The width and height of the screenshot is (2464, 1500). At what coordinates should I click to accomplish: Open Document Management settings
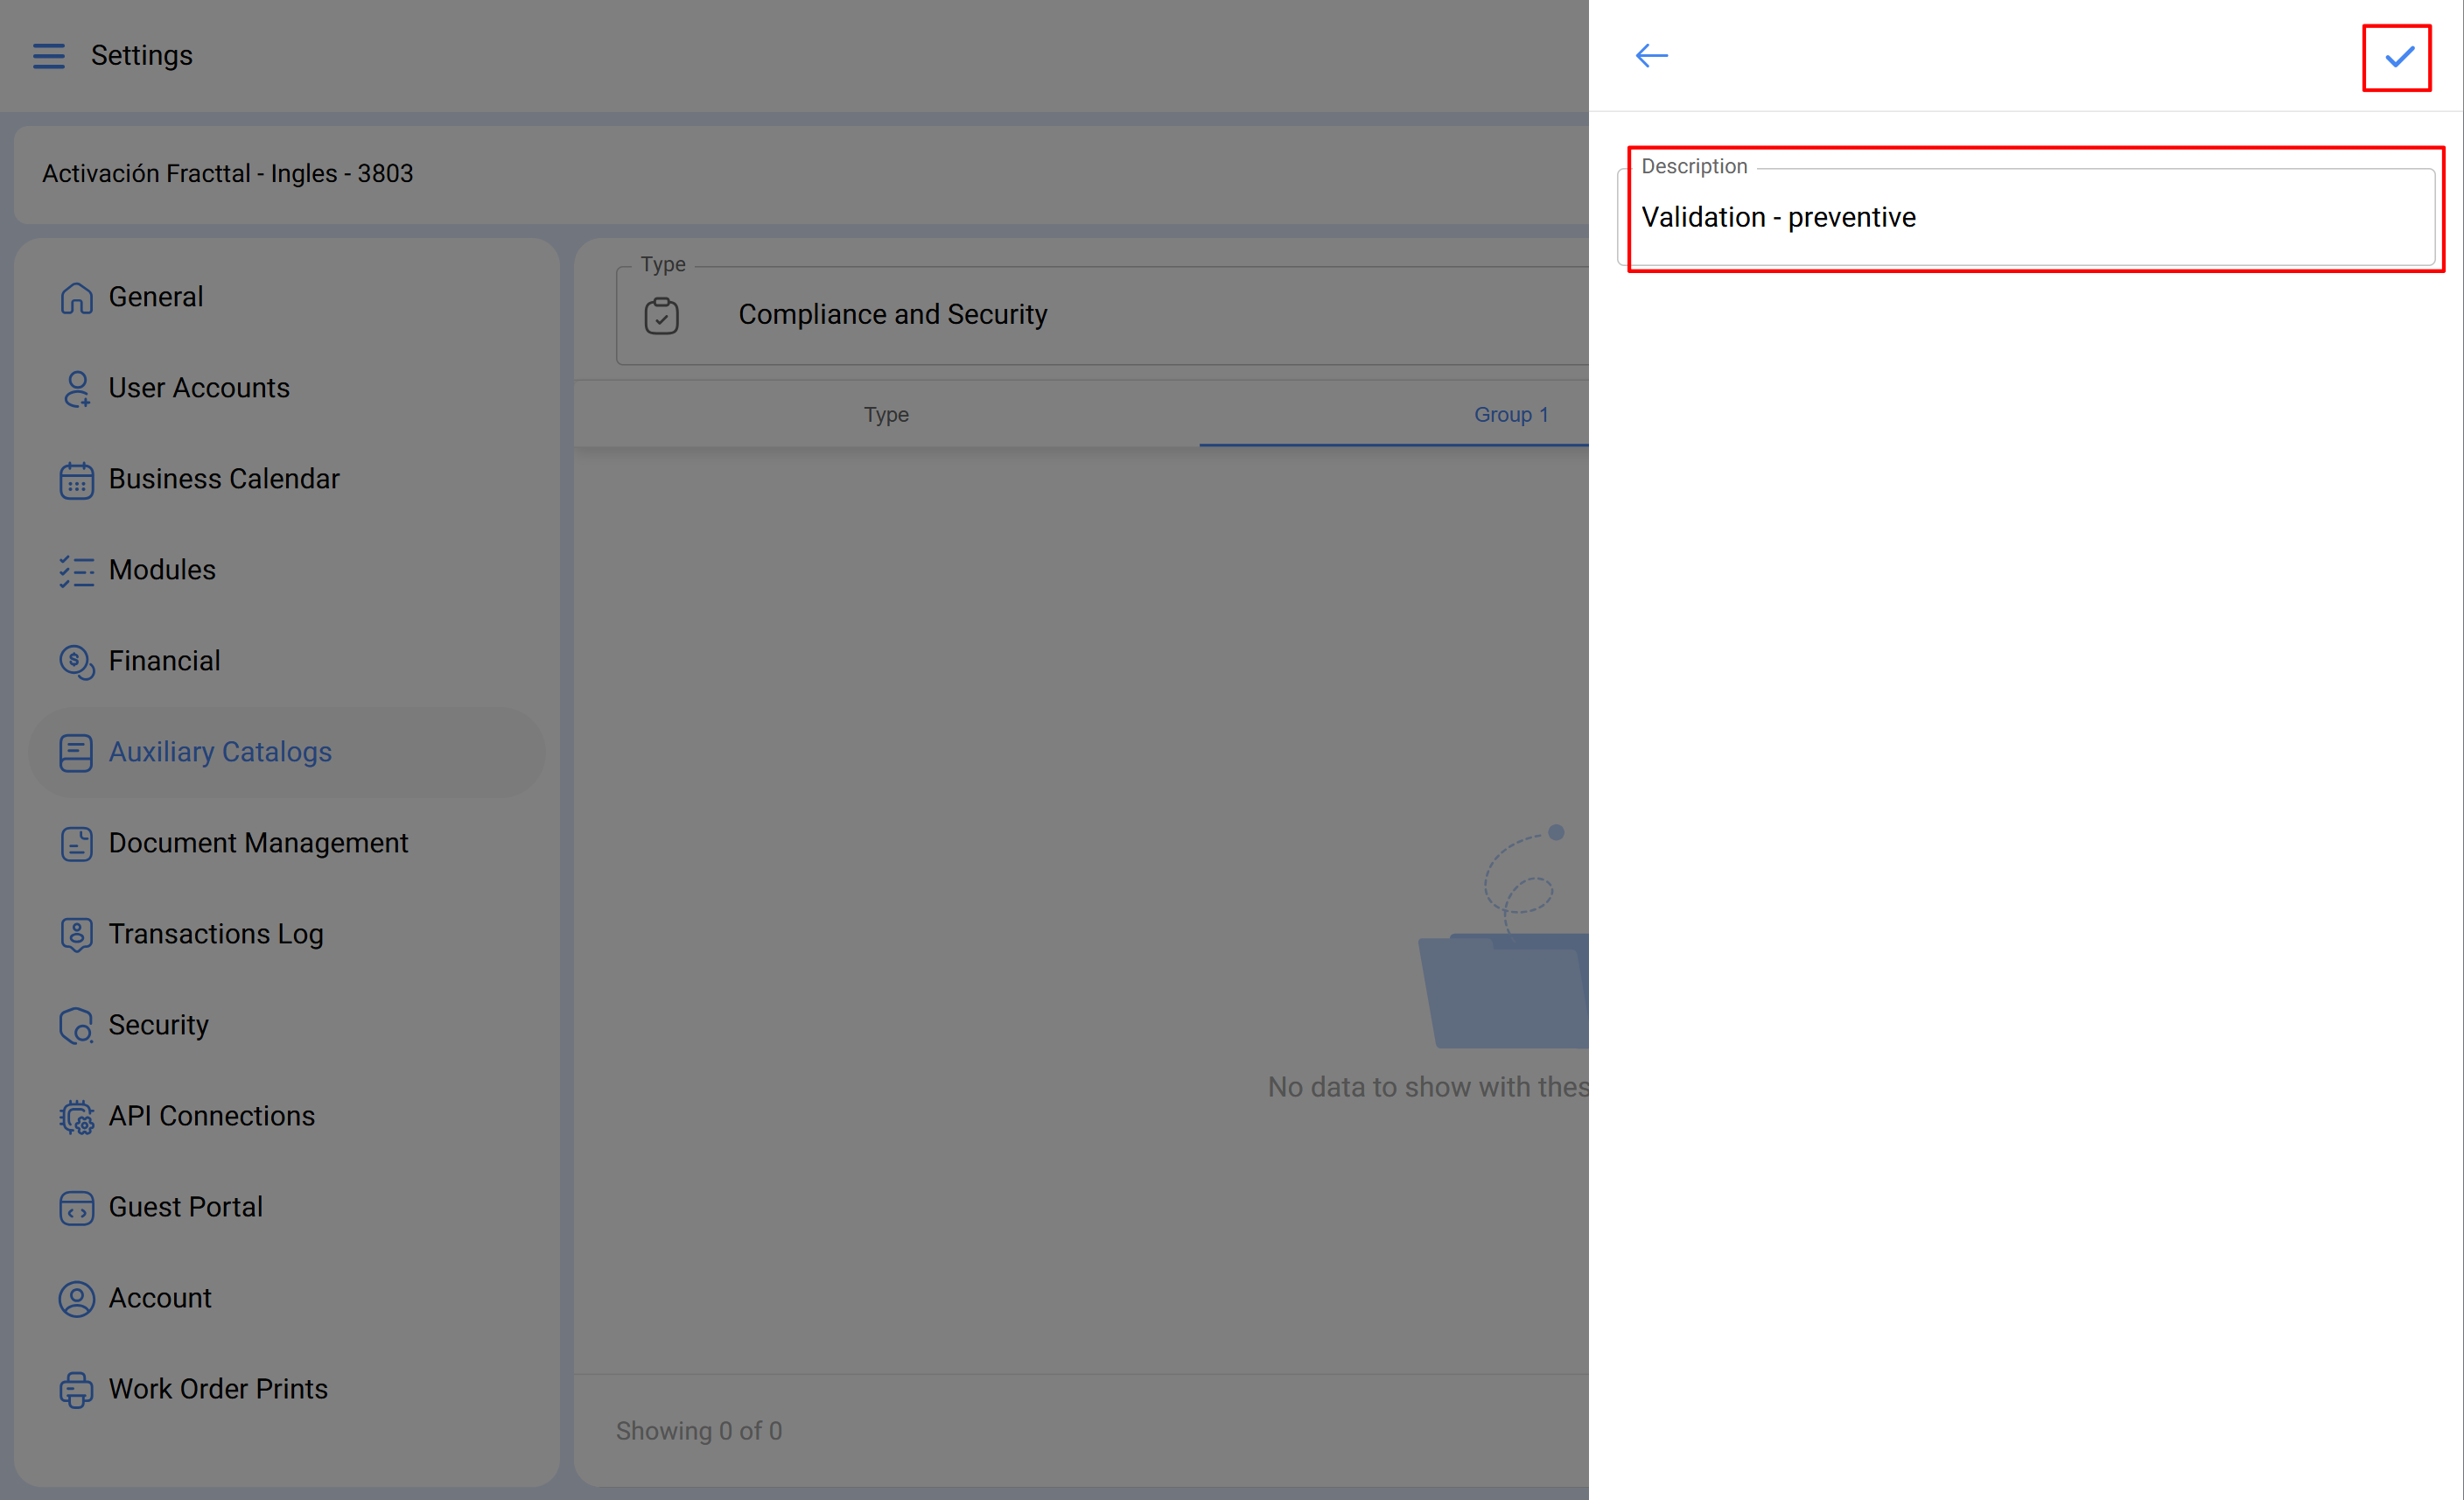click(258, 843)
